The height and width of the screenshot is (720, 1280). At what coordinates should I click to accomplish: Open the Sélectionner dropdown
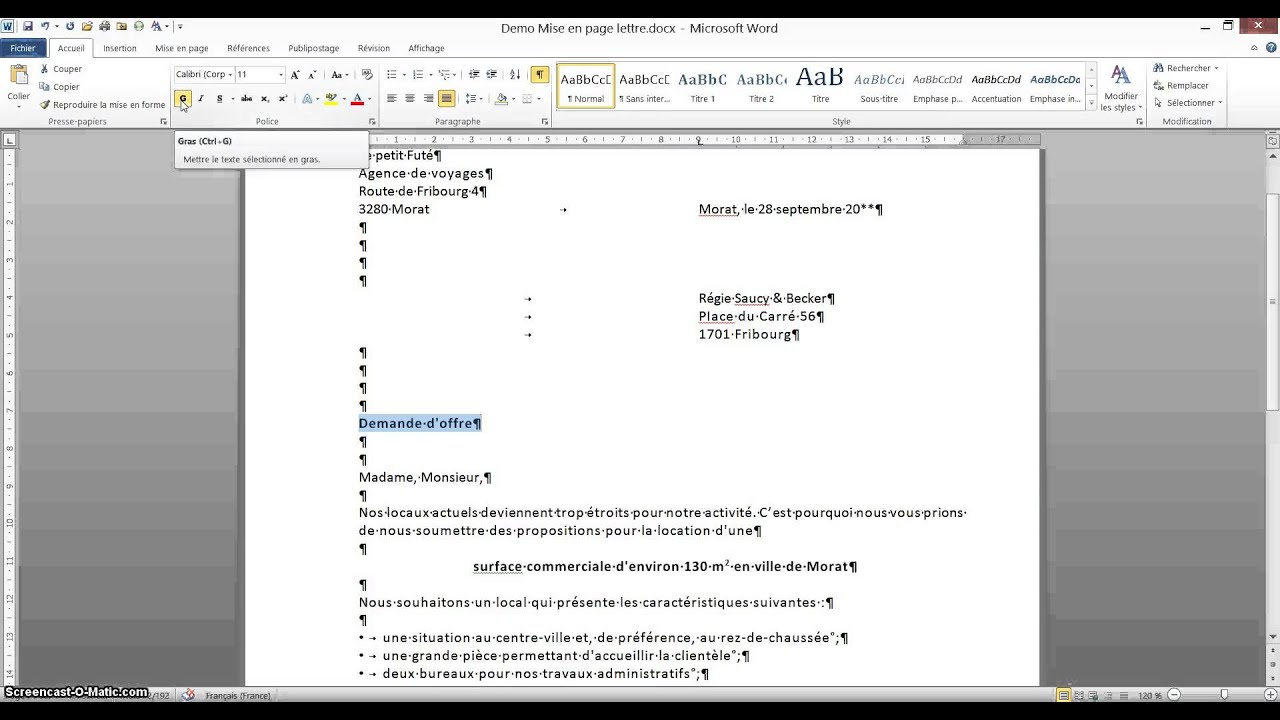[x=1187, y=103]
